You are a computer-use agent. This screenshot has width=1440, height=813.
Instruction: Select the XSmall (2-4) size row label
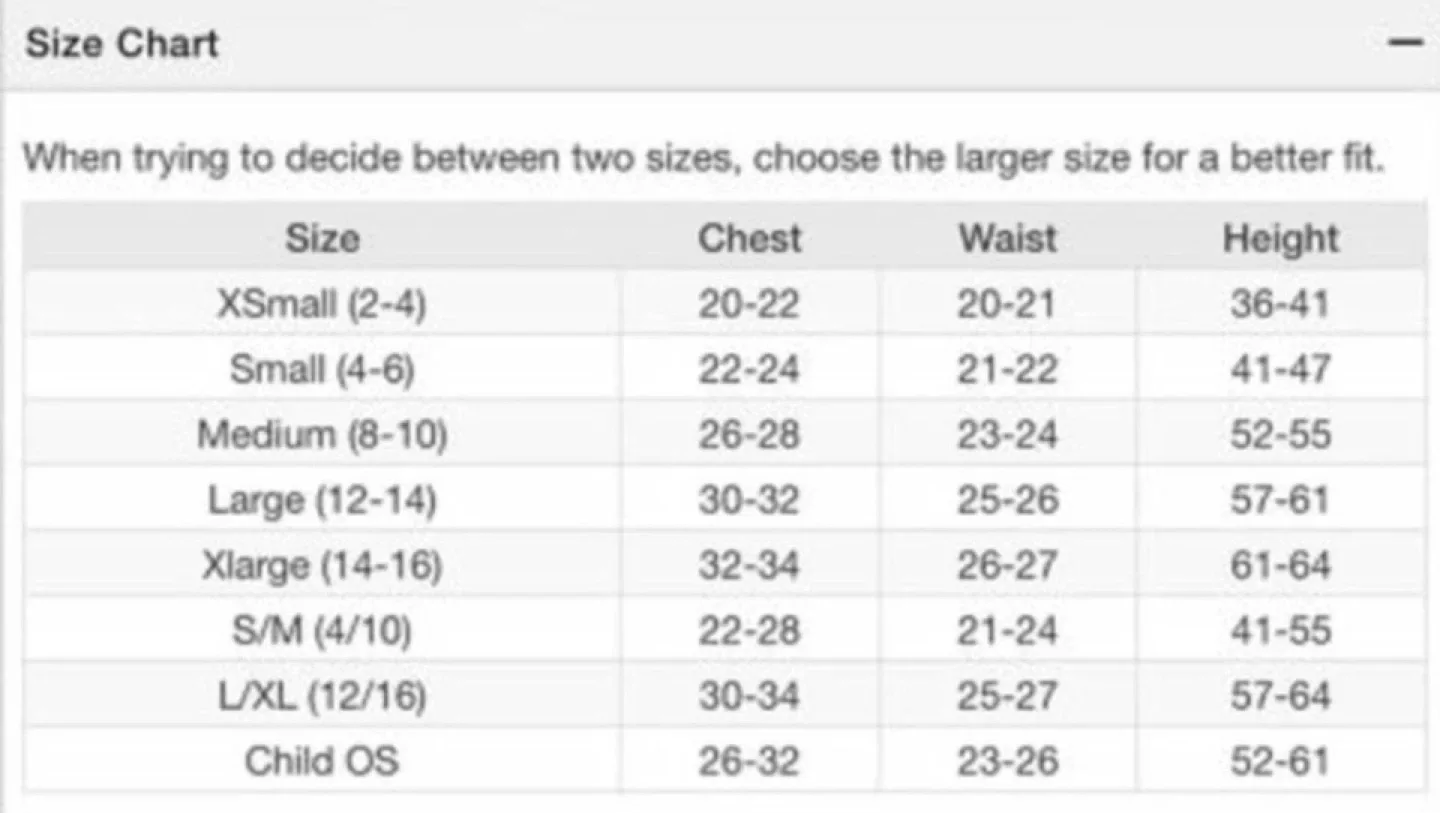322,304
